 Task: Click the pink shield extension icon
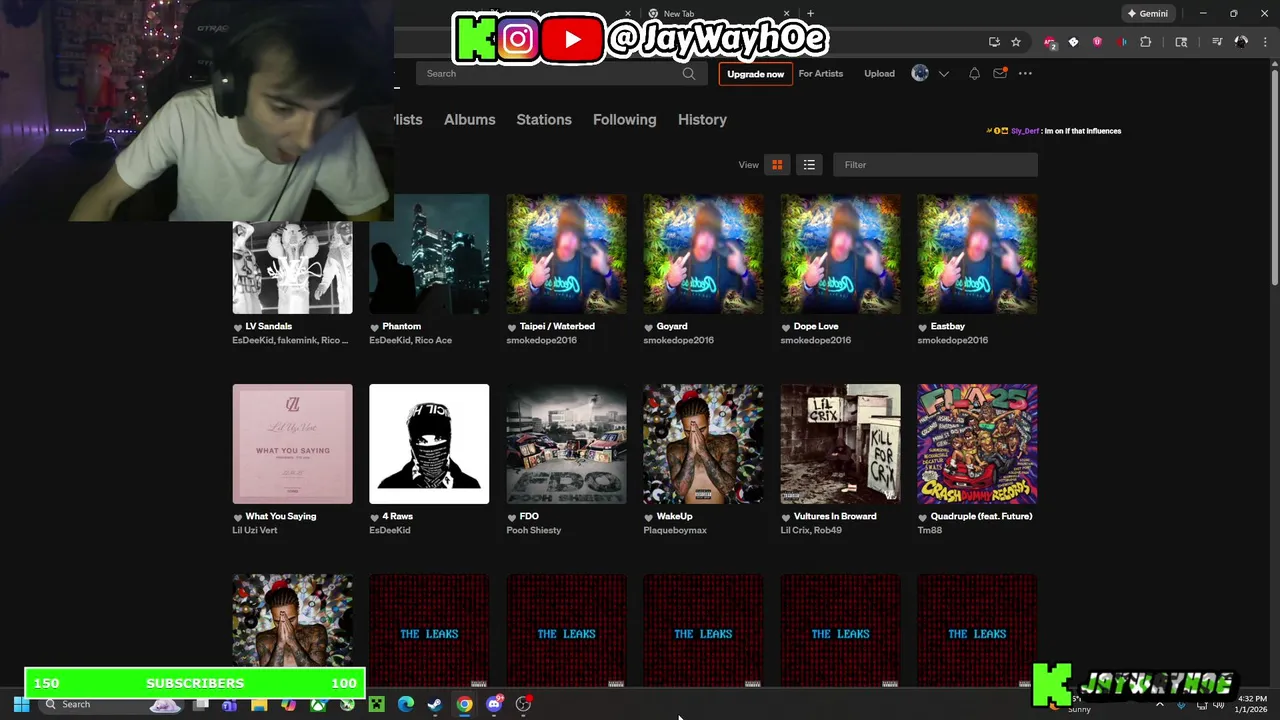pyautogui.click(x=1097, y=42)
